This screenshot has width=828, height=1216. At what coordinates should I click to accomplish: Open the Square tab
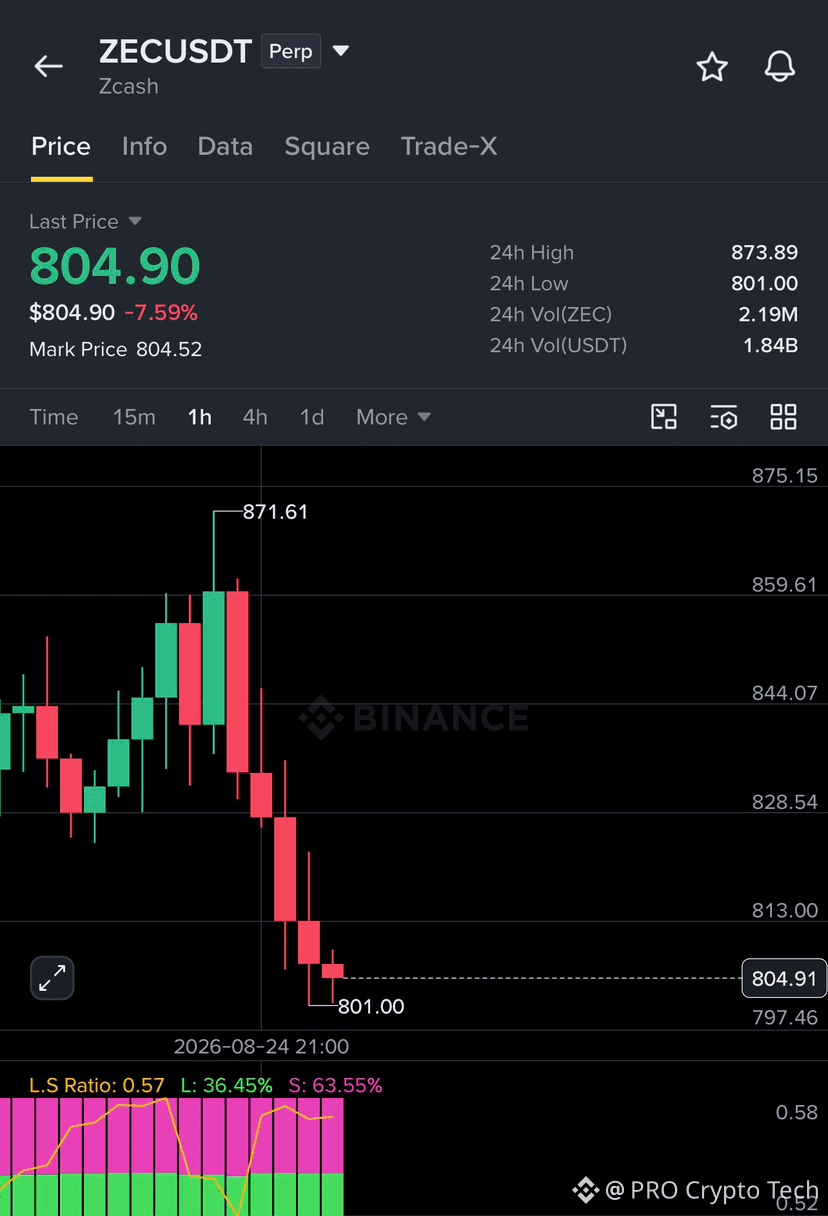pyautogui.click(x=327, y=146)
